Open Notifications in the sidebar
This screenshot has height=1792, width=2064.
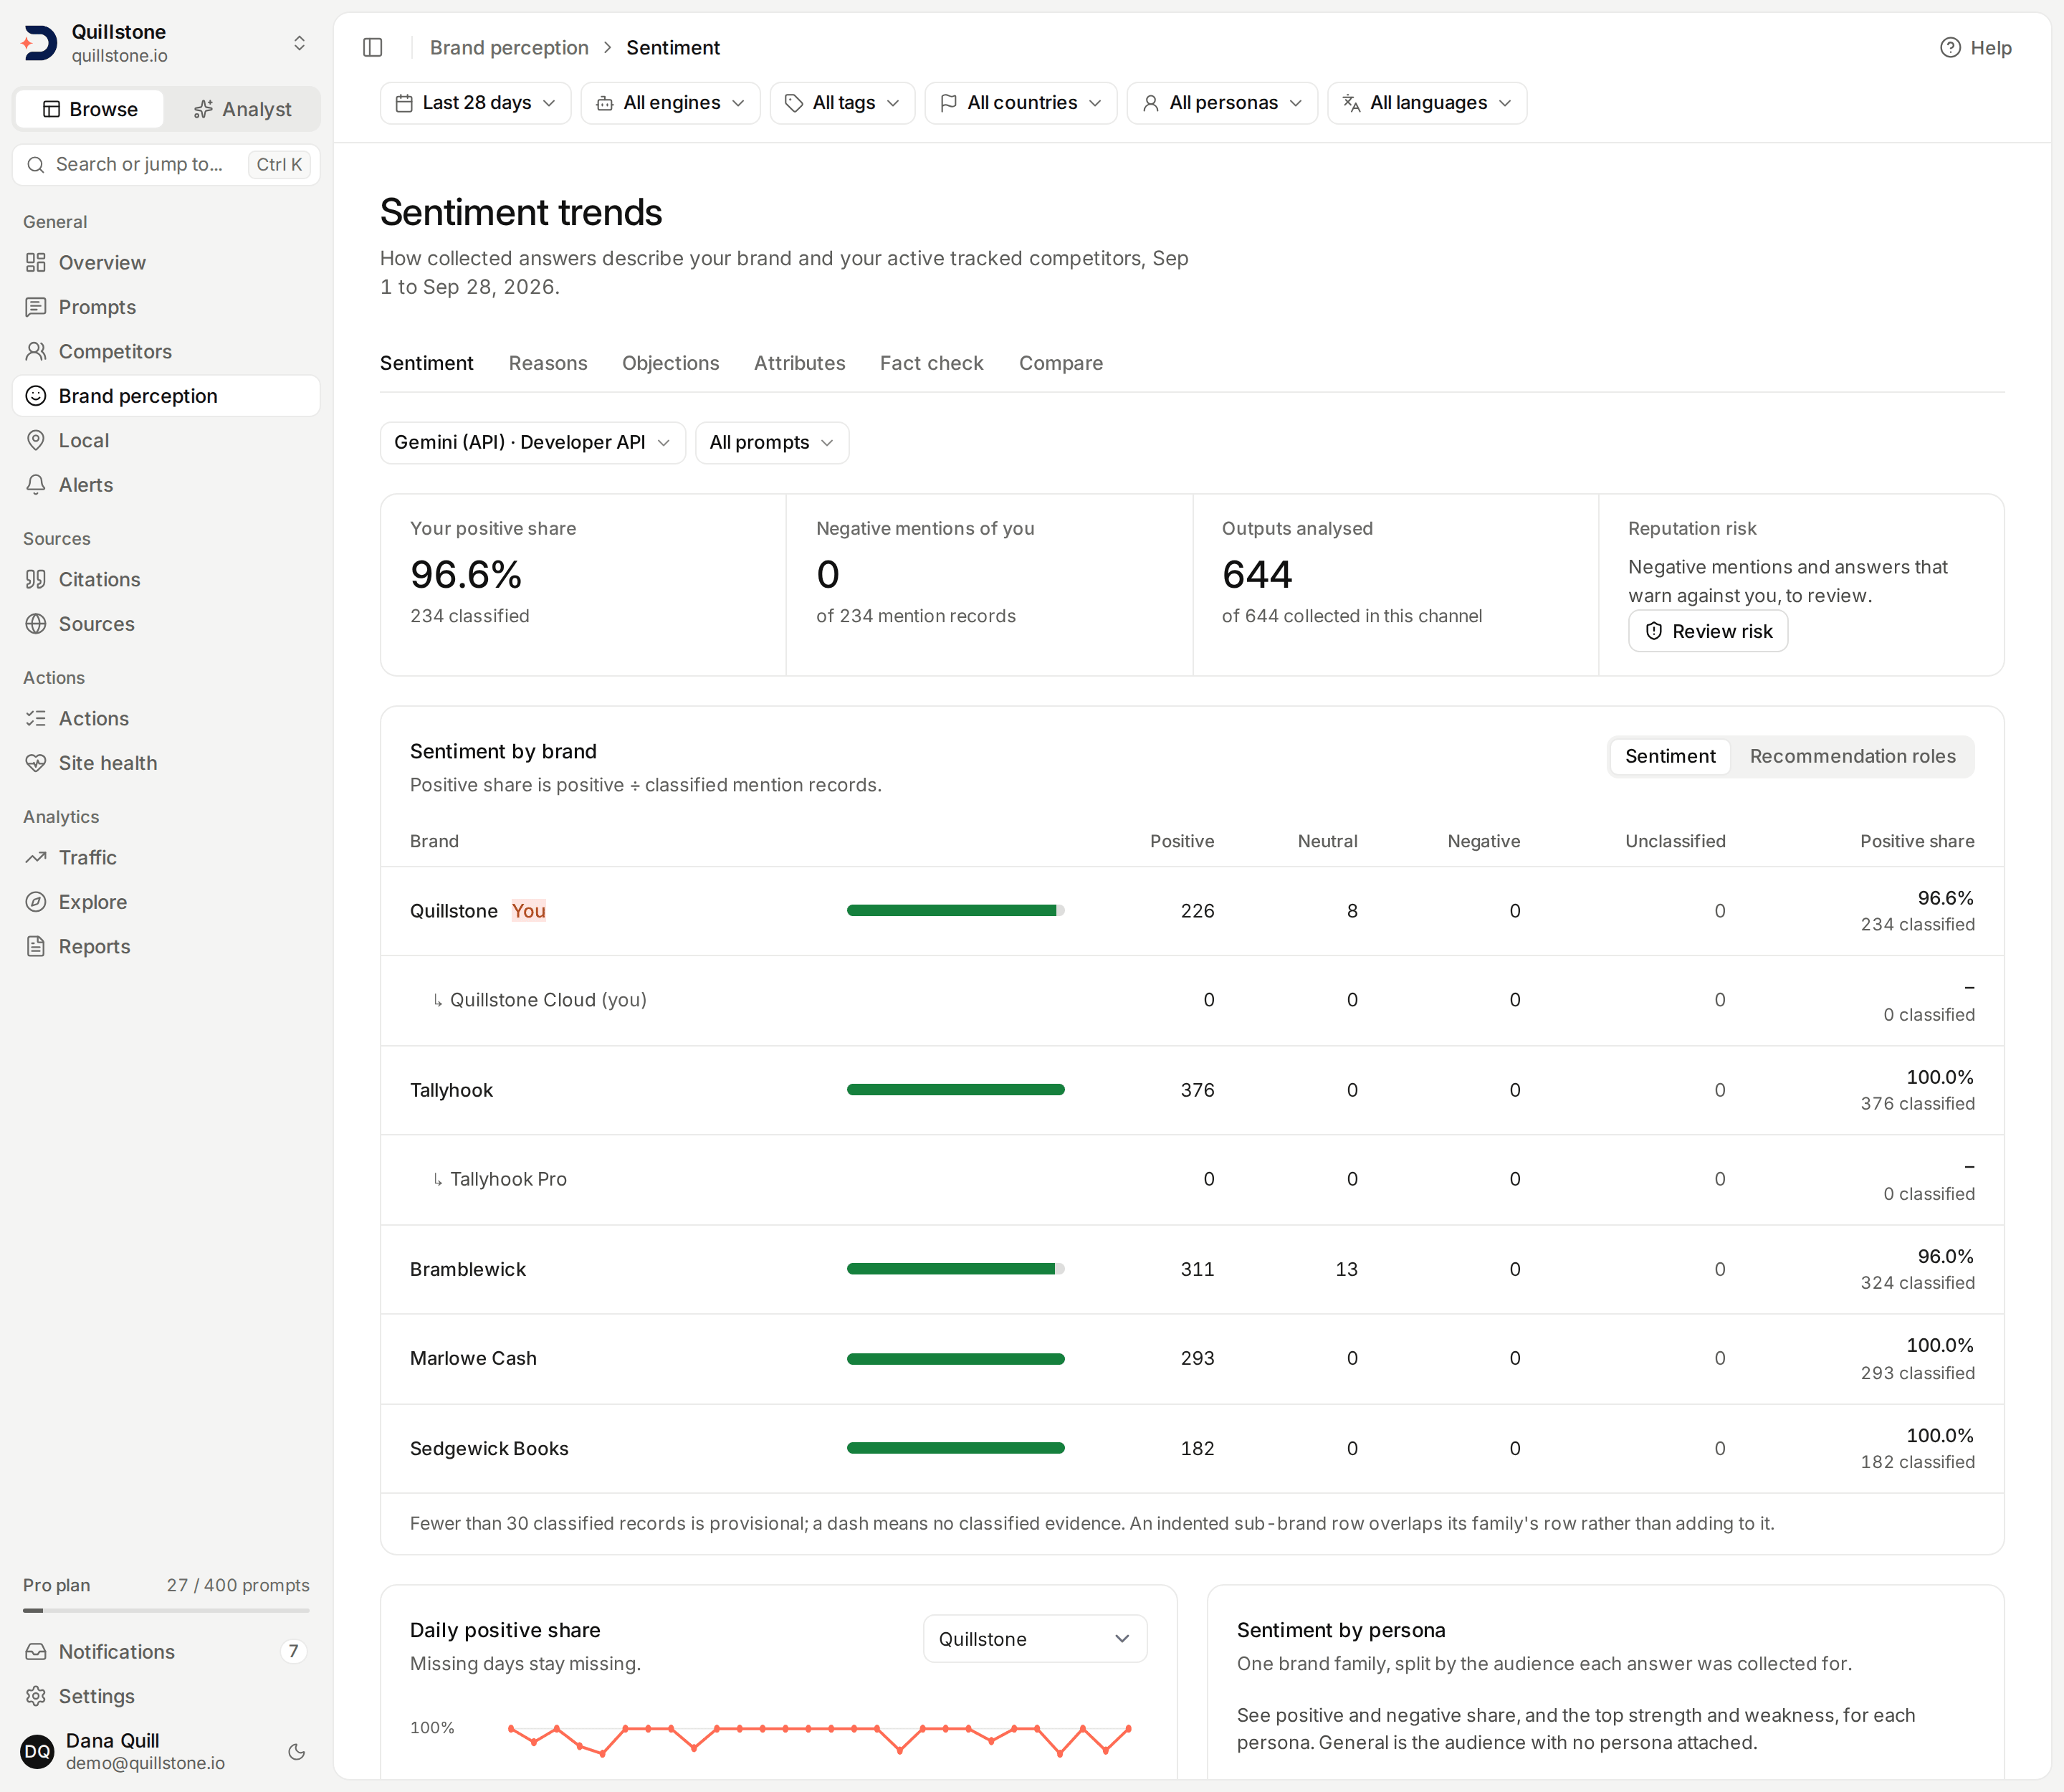(x=166, y=1651)
